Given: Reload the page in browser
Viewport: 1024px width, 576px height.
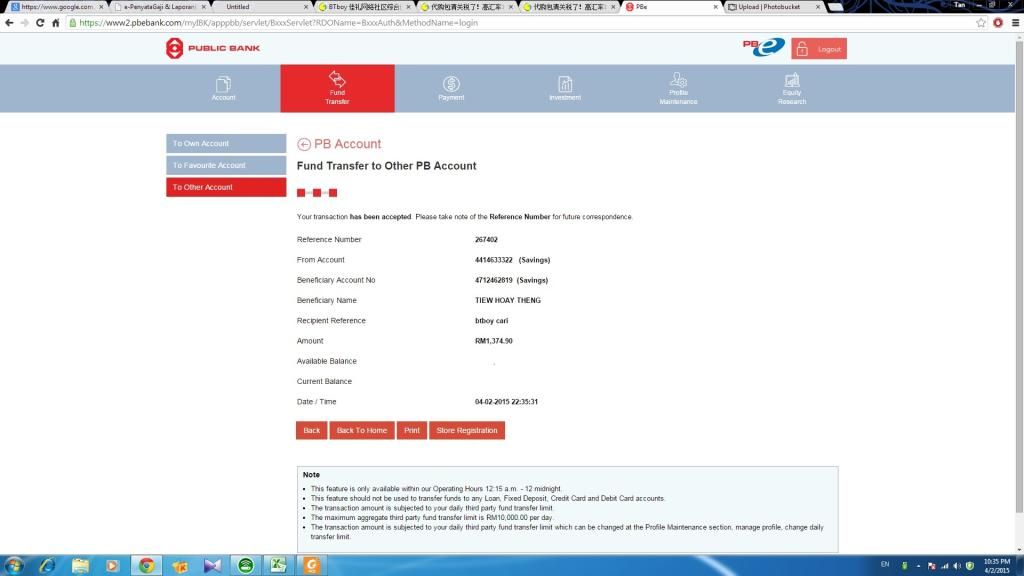Looking at the screenshot, I should click(x=40, y=23).
